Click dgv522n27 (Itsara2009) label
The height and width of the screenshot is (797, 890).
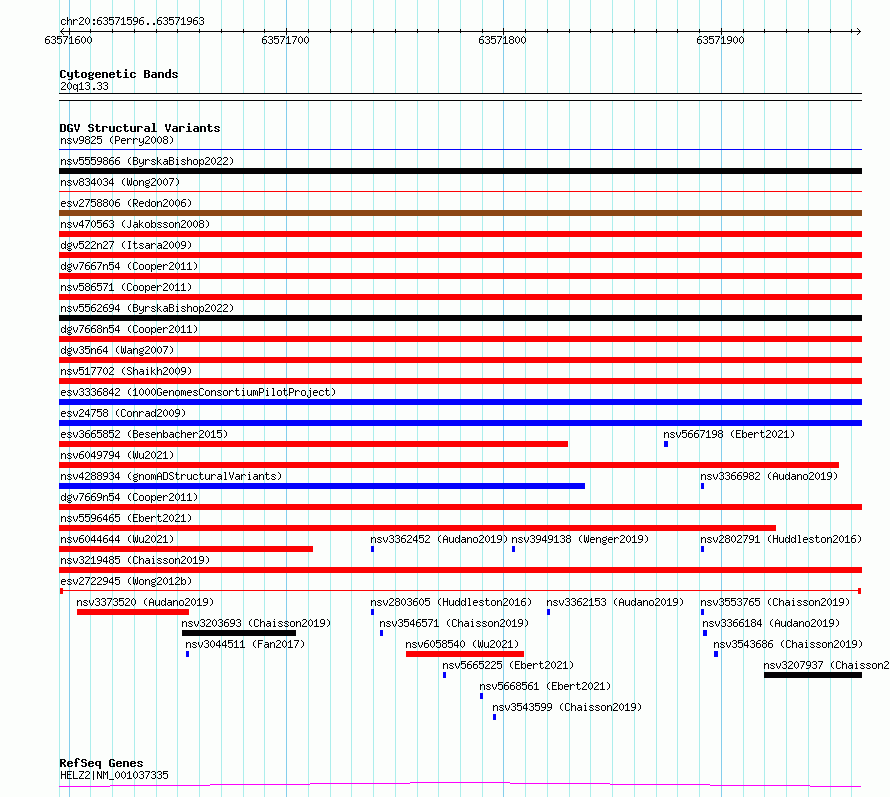pyautogui.click(x=126, y=245)
